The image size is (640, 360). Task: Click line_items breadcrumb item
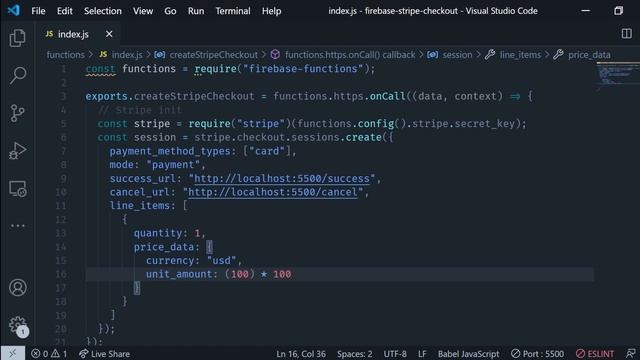tap(513, 55)
